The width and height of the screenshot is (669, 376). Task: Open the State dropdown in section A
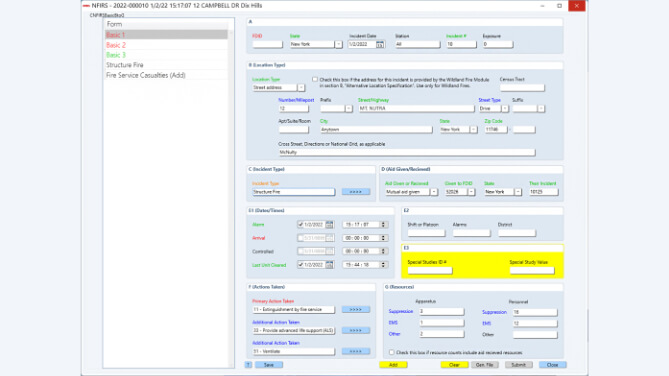pos(338,44)
